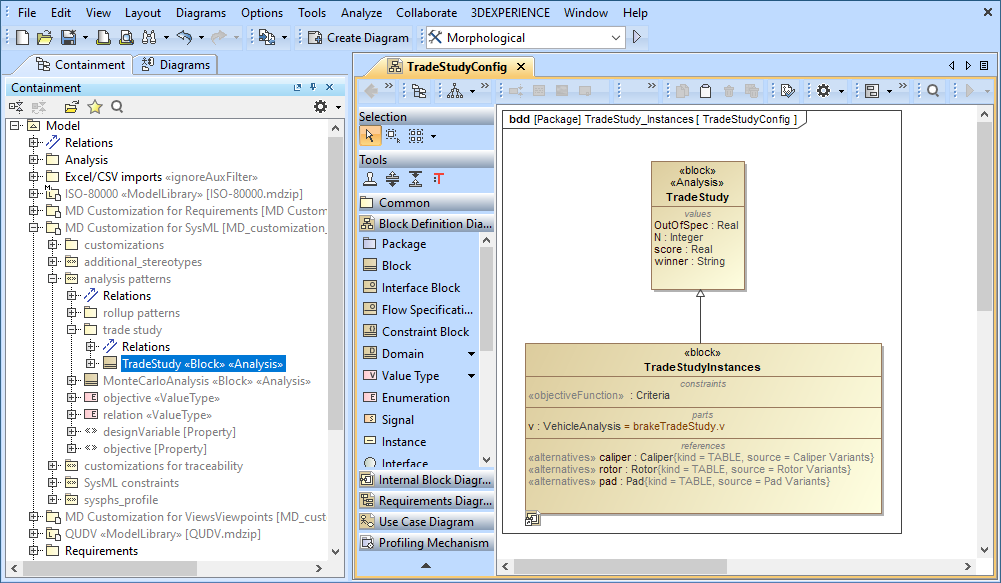The image size is (1001, 583).
Task: Click the Paste clipboard icon in diagram toolbar
Action: pos(705,91)
